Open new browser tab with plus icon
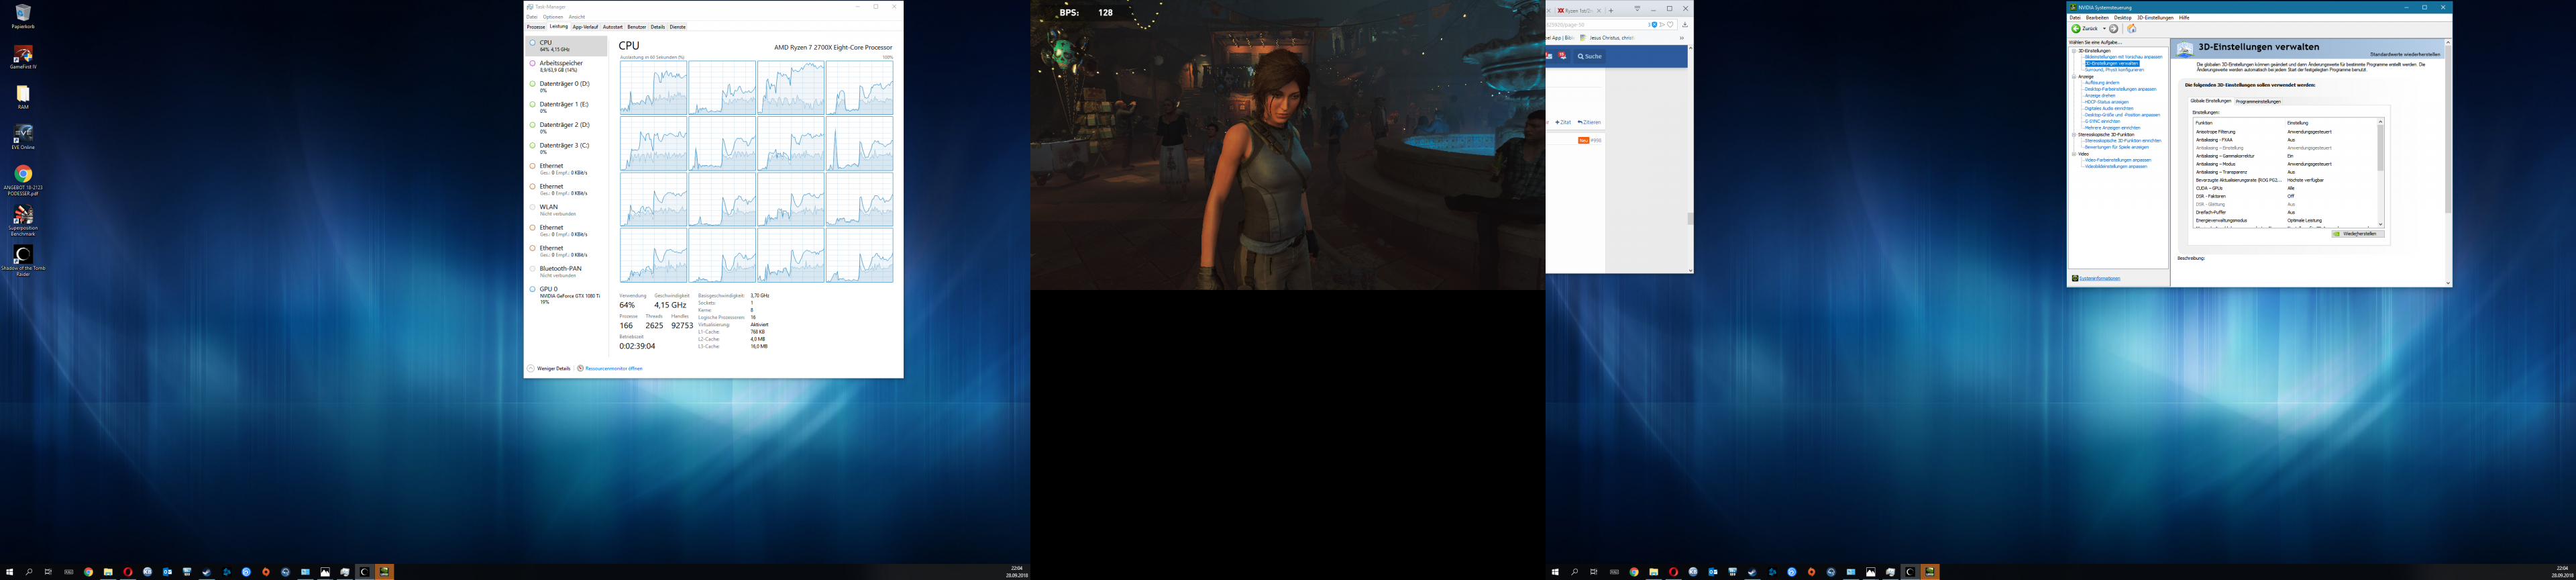This screenshot has width=2576, height=580. (x=1611, y=10)
